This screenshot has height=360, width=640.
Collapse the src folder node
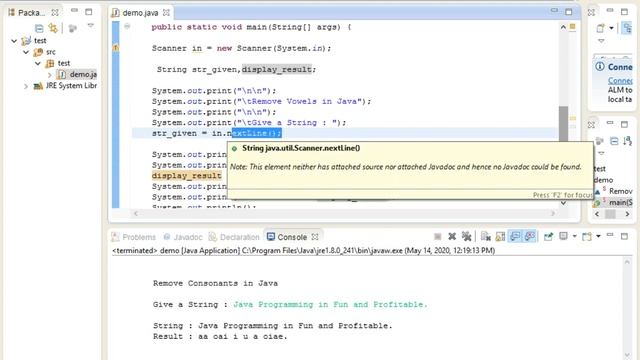tap(26, 52)
